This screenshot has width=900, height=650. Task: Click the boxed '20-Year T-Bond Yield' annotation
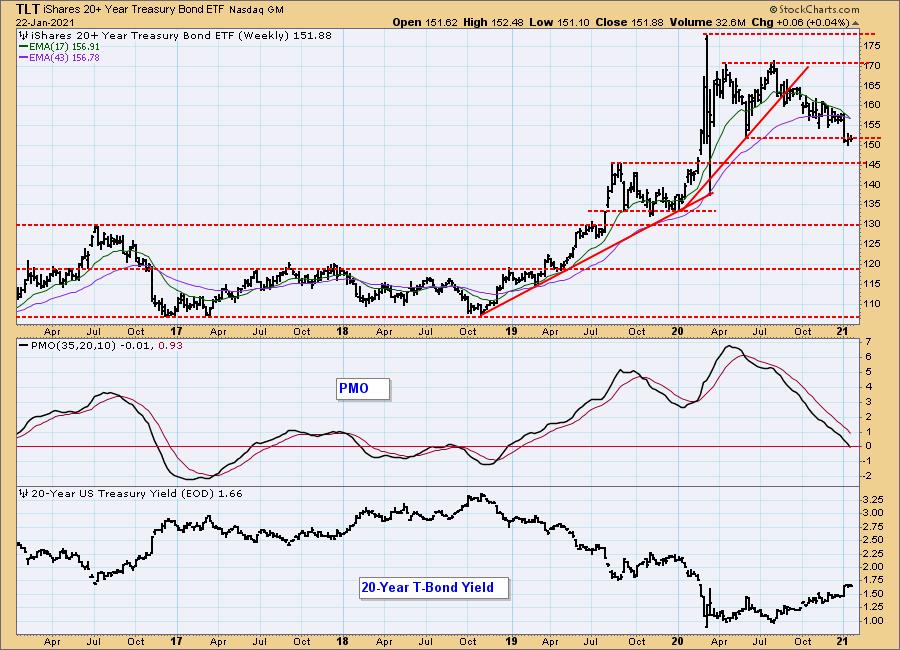(433, 587)
